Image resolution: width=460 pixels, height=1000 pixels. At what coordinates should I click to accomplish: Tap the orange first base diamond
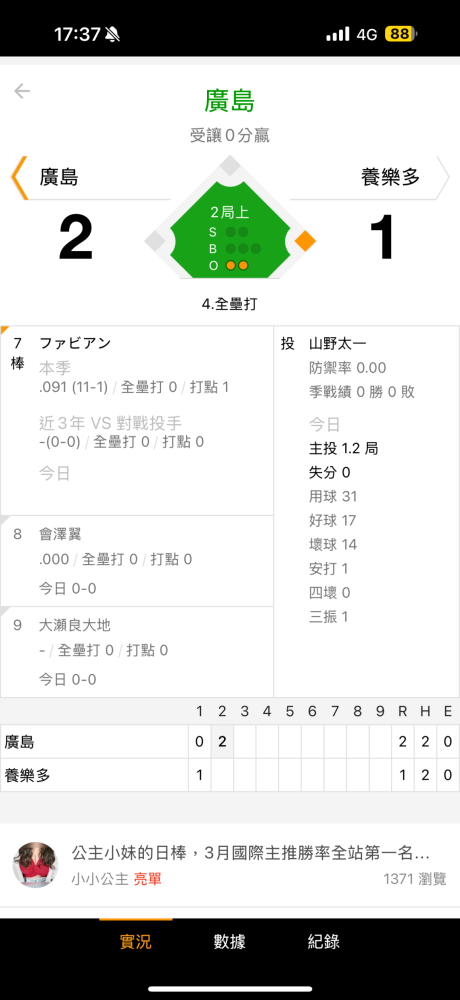click(x=306, y=241)
